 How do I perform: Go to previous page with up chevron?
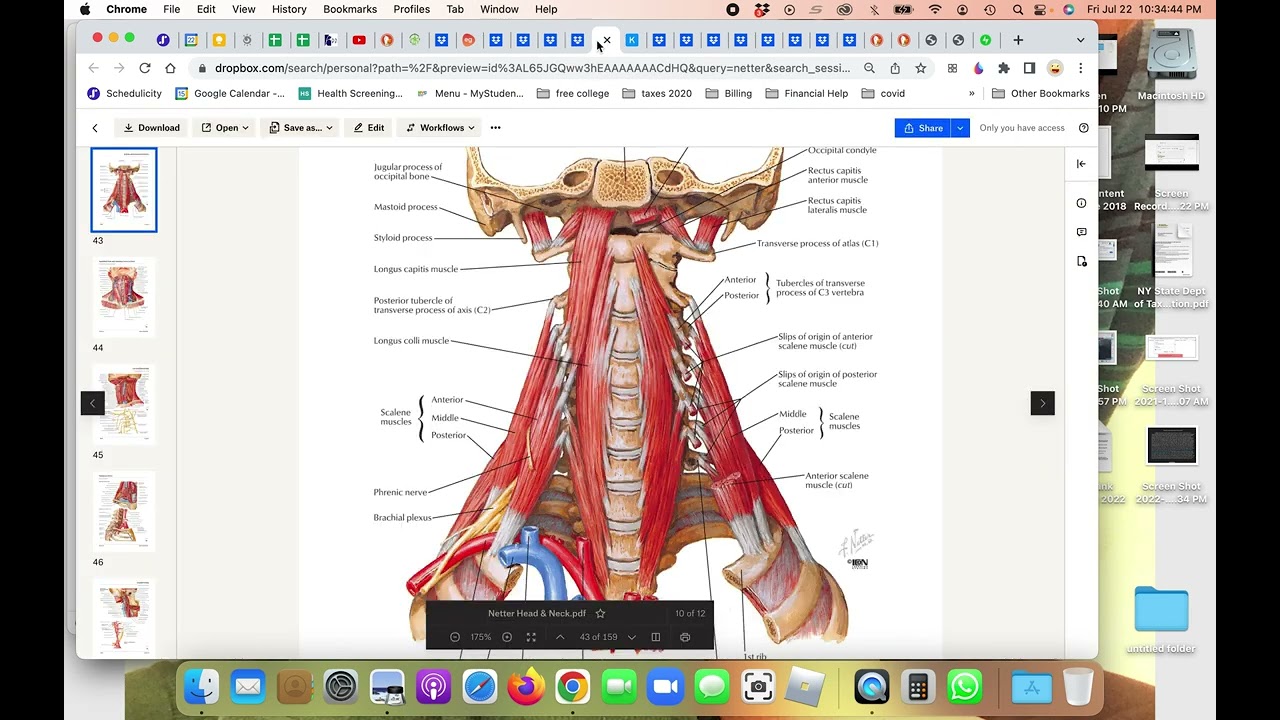point(560,637)
